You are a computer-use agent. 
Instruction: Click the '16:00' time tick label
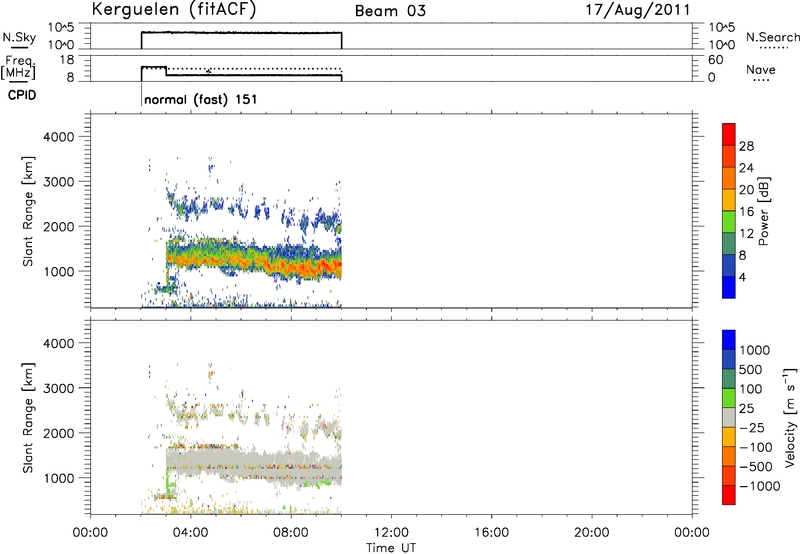tap(491, 533)
